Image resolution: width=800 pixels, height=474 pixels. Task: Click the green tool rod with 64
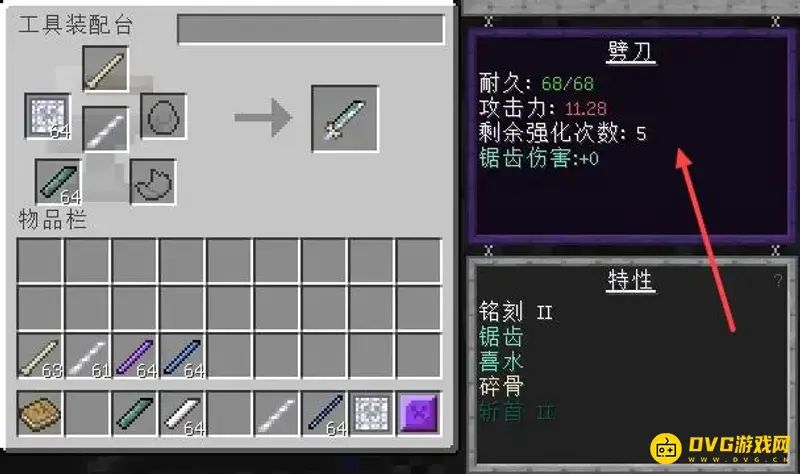tap(58, 182)
